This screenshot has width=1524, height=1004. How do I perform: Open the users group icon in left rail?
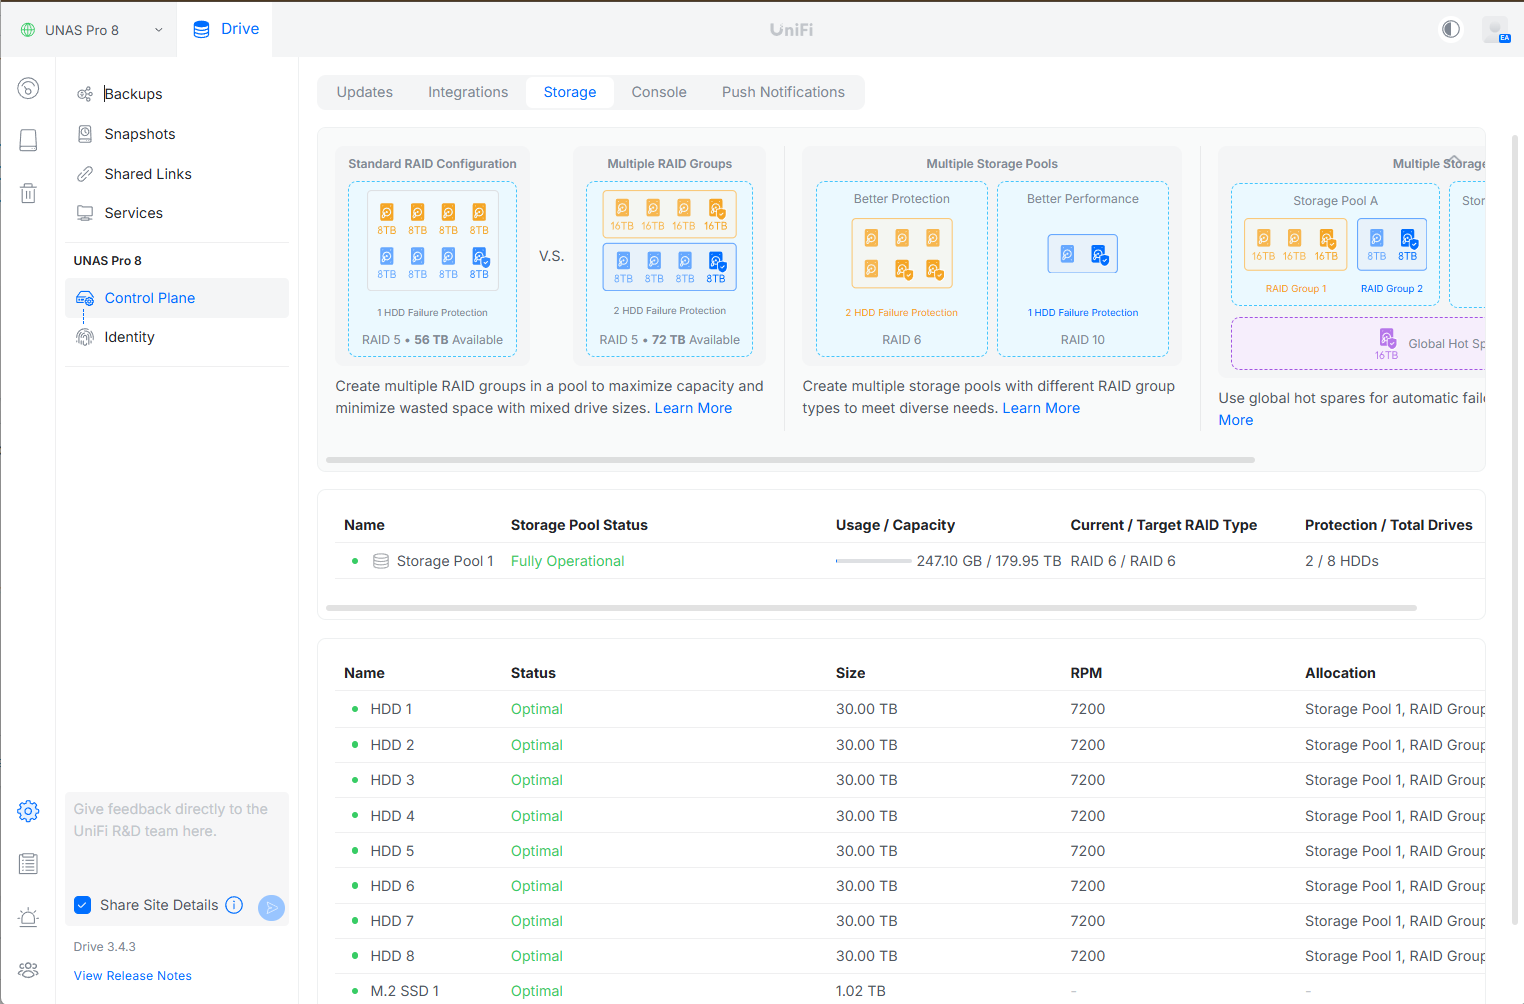(28, 970)
